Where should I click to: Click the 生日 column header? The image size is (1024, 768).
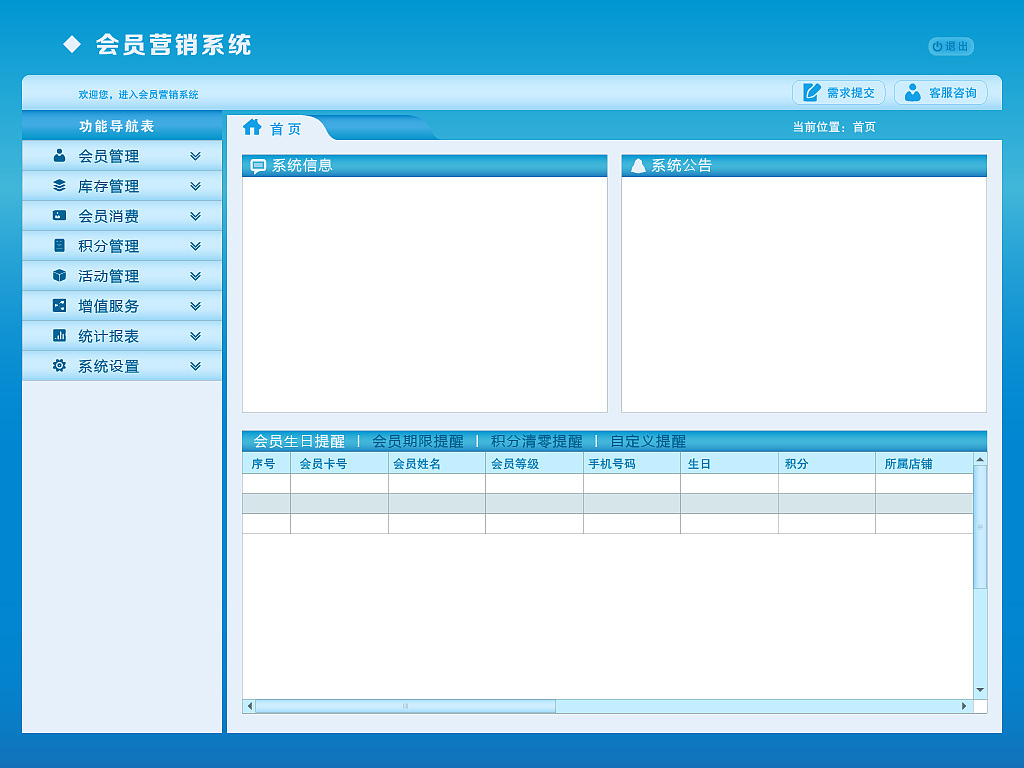tap(729, 464)
